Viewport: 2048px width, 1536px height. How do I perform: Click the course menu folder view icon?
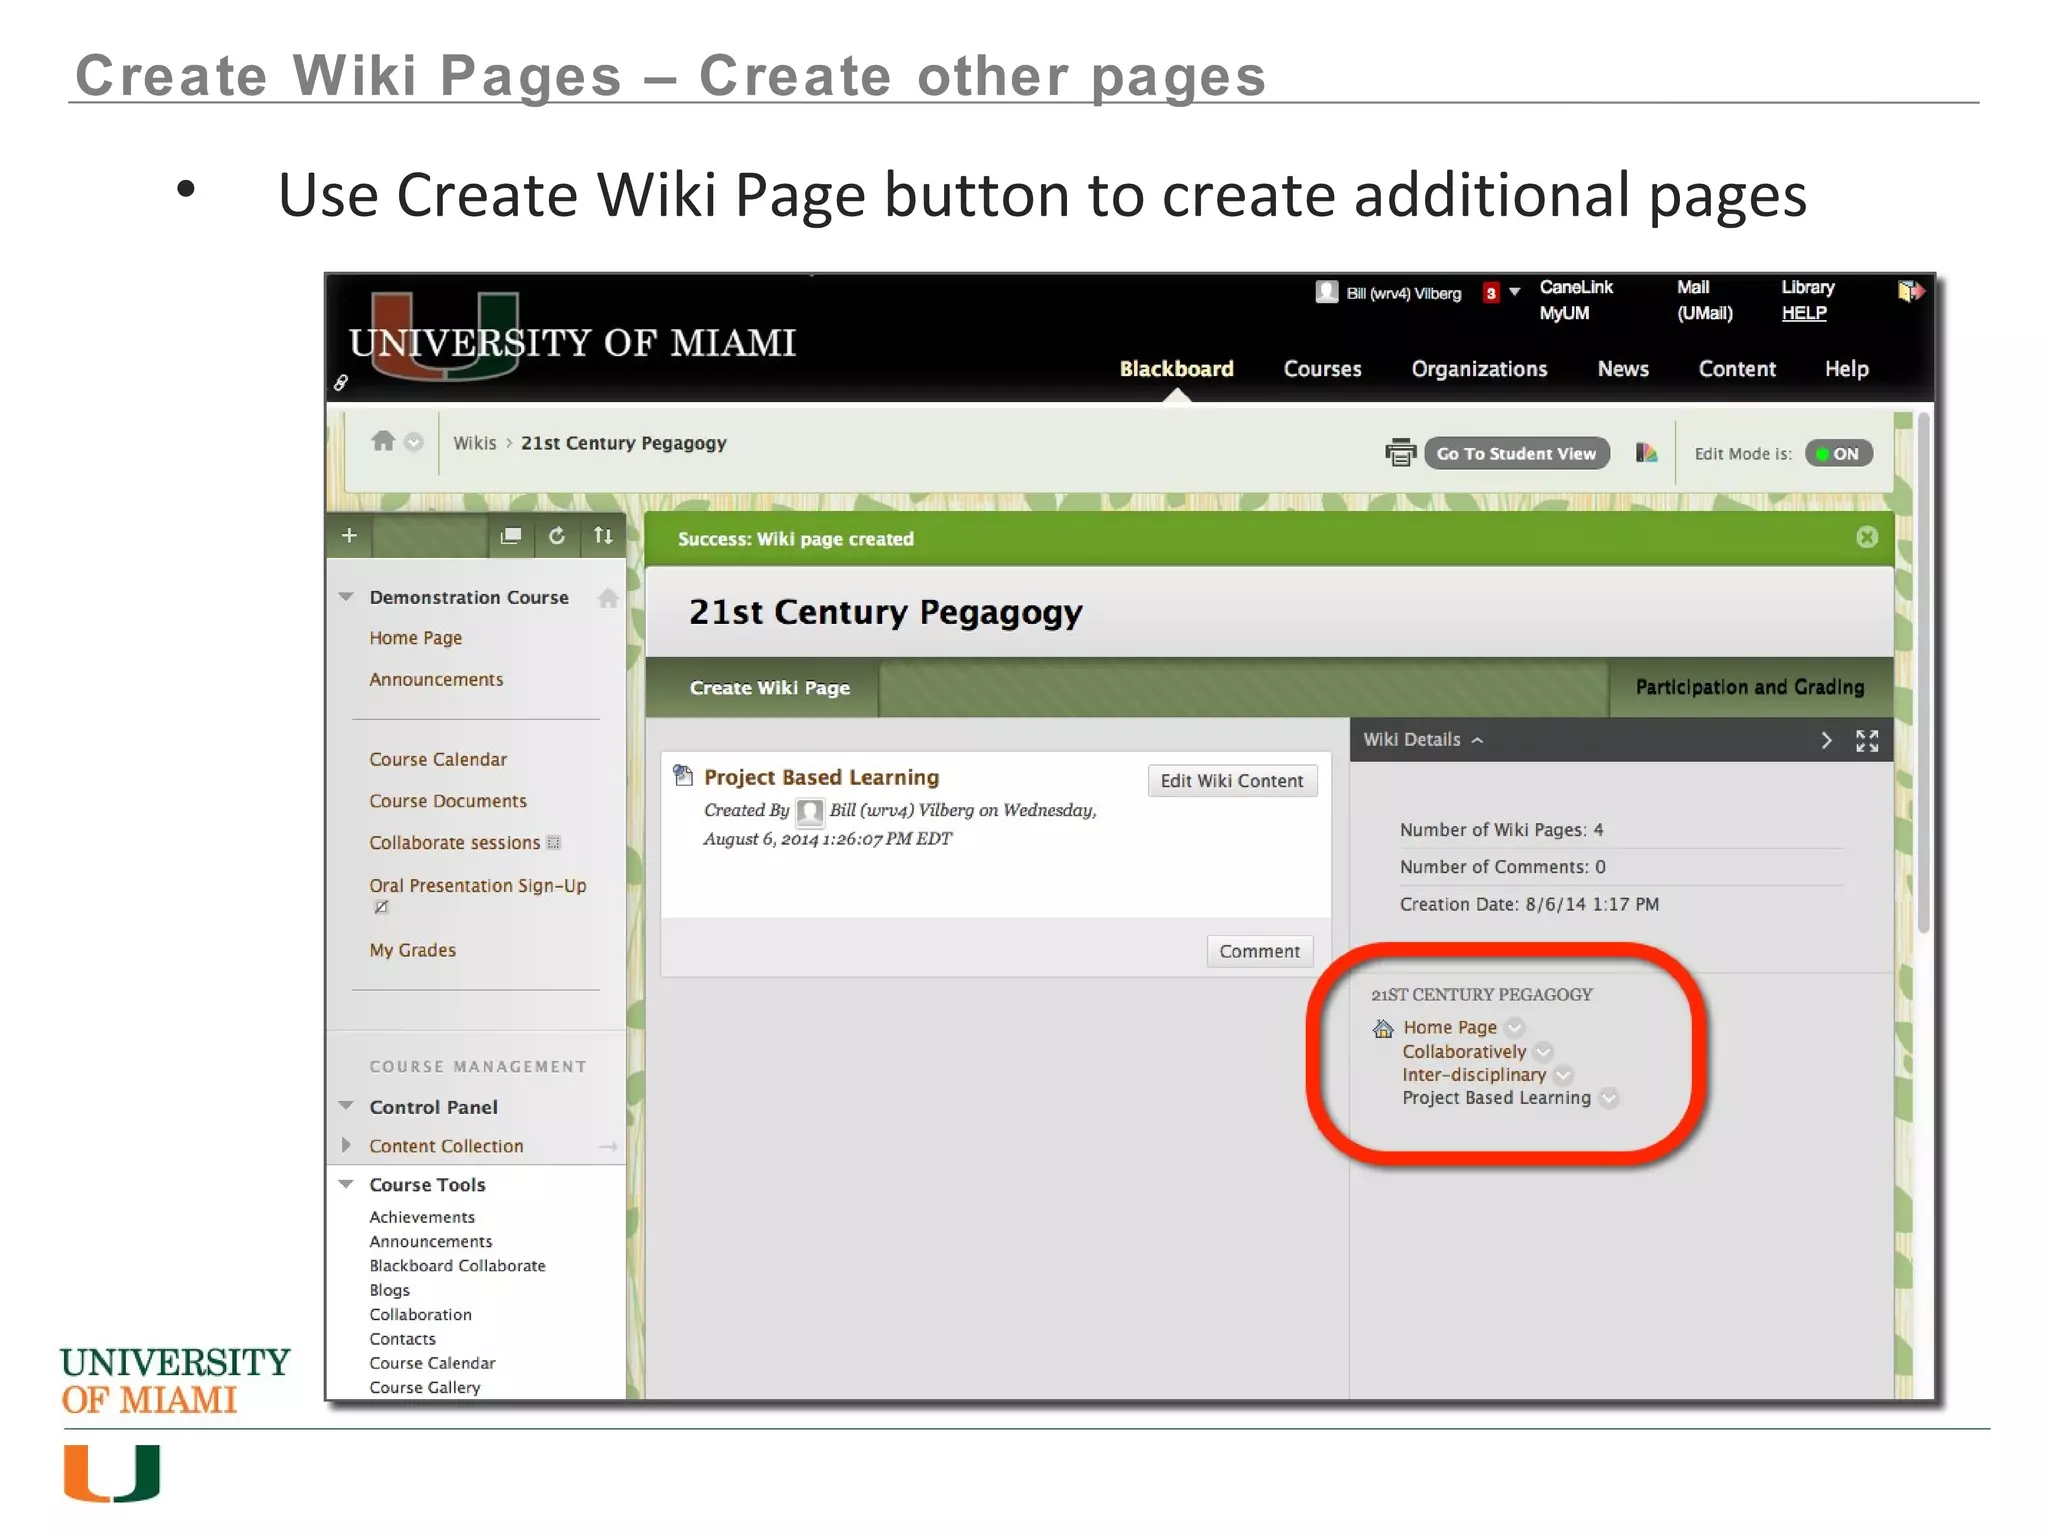511,535
